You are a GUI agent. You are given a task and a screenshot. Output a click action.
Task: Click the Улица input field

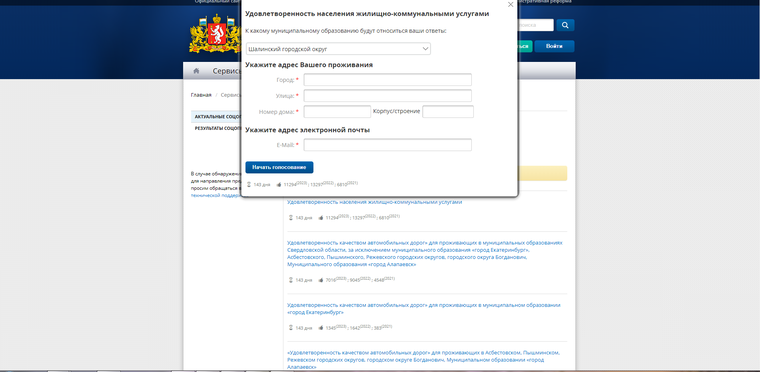387,96
